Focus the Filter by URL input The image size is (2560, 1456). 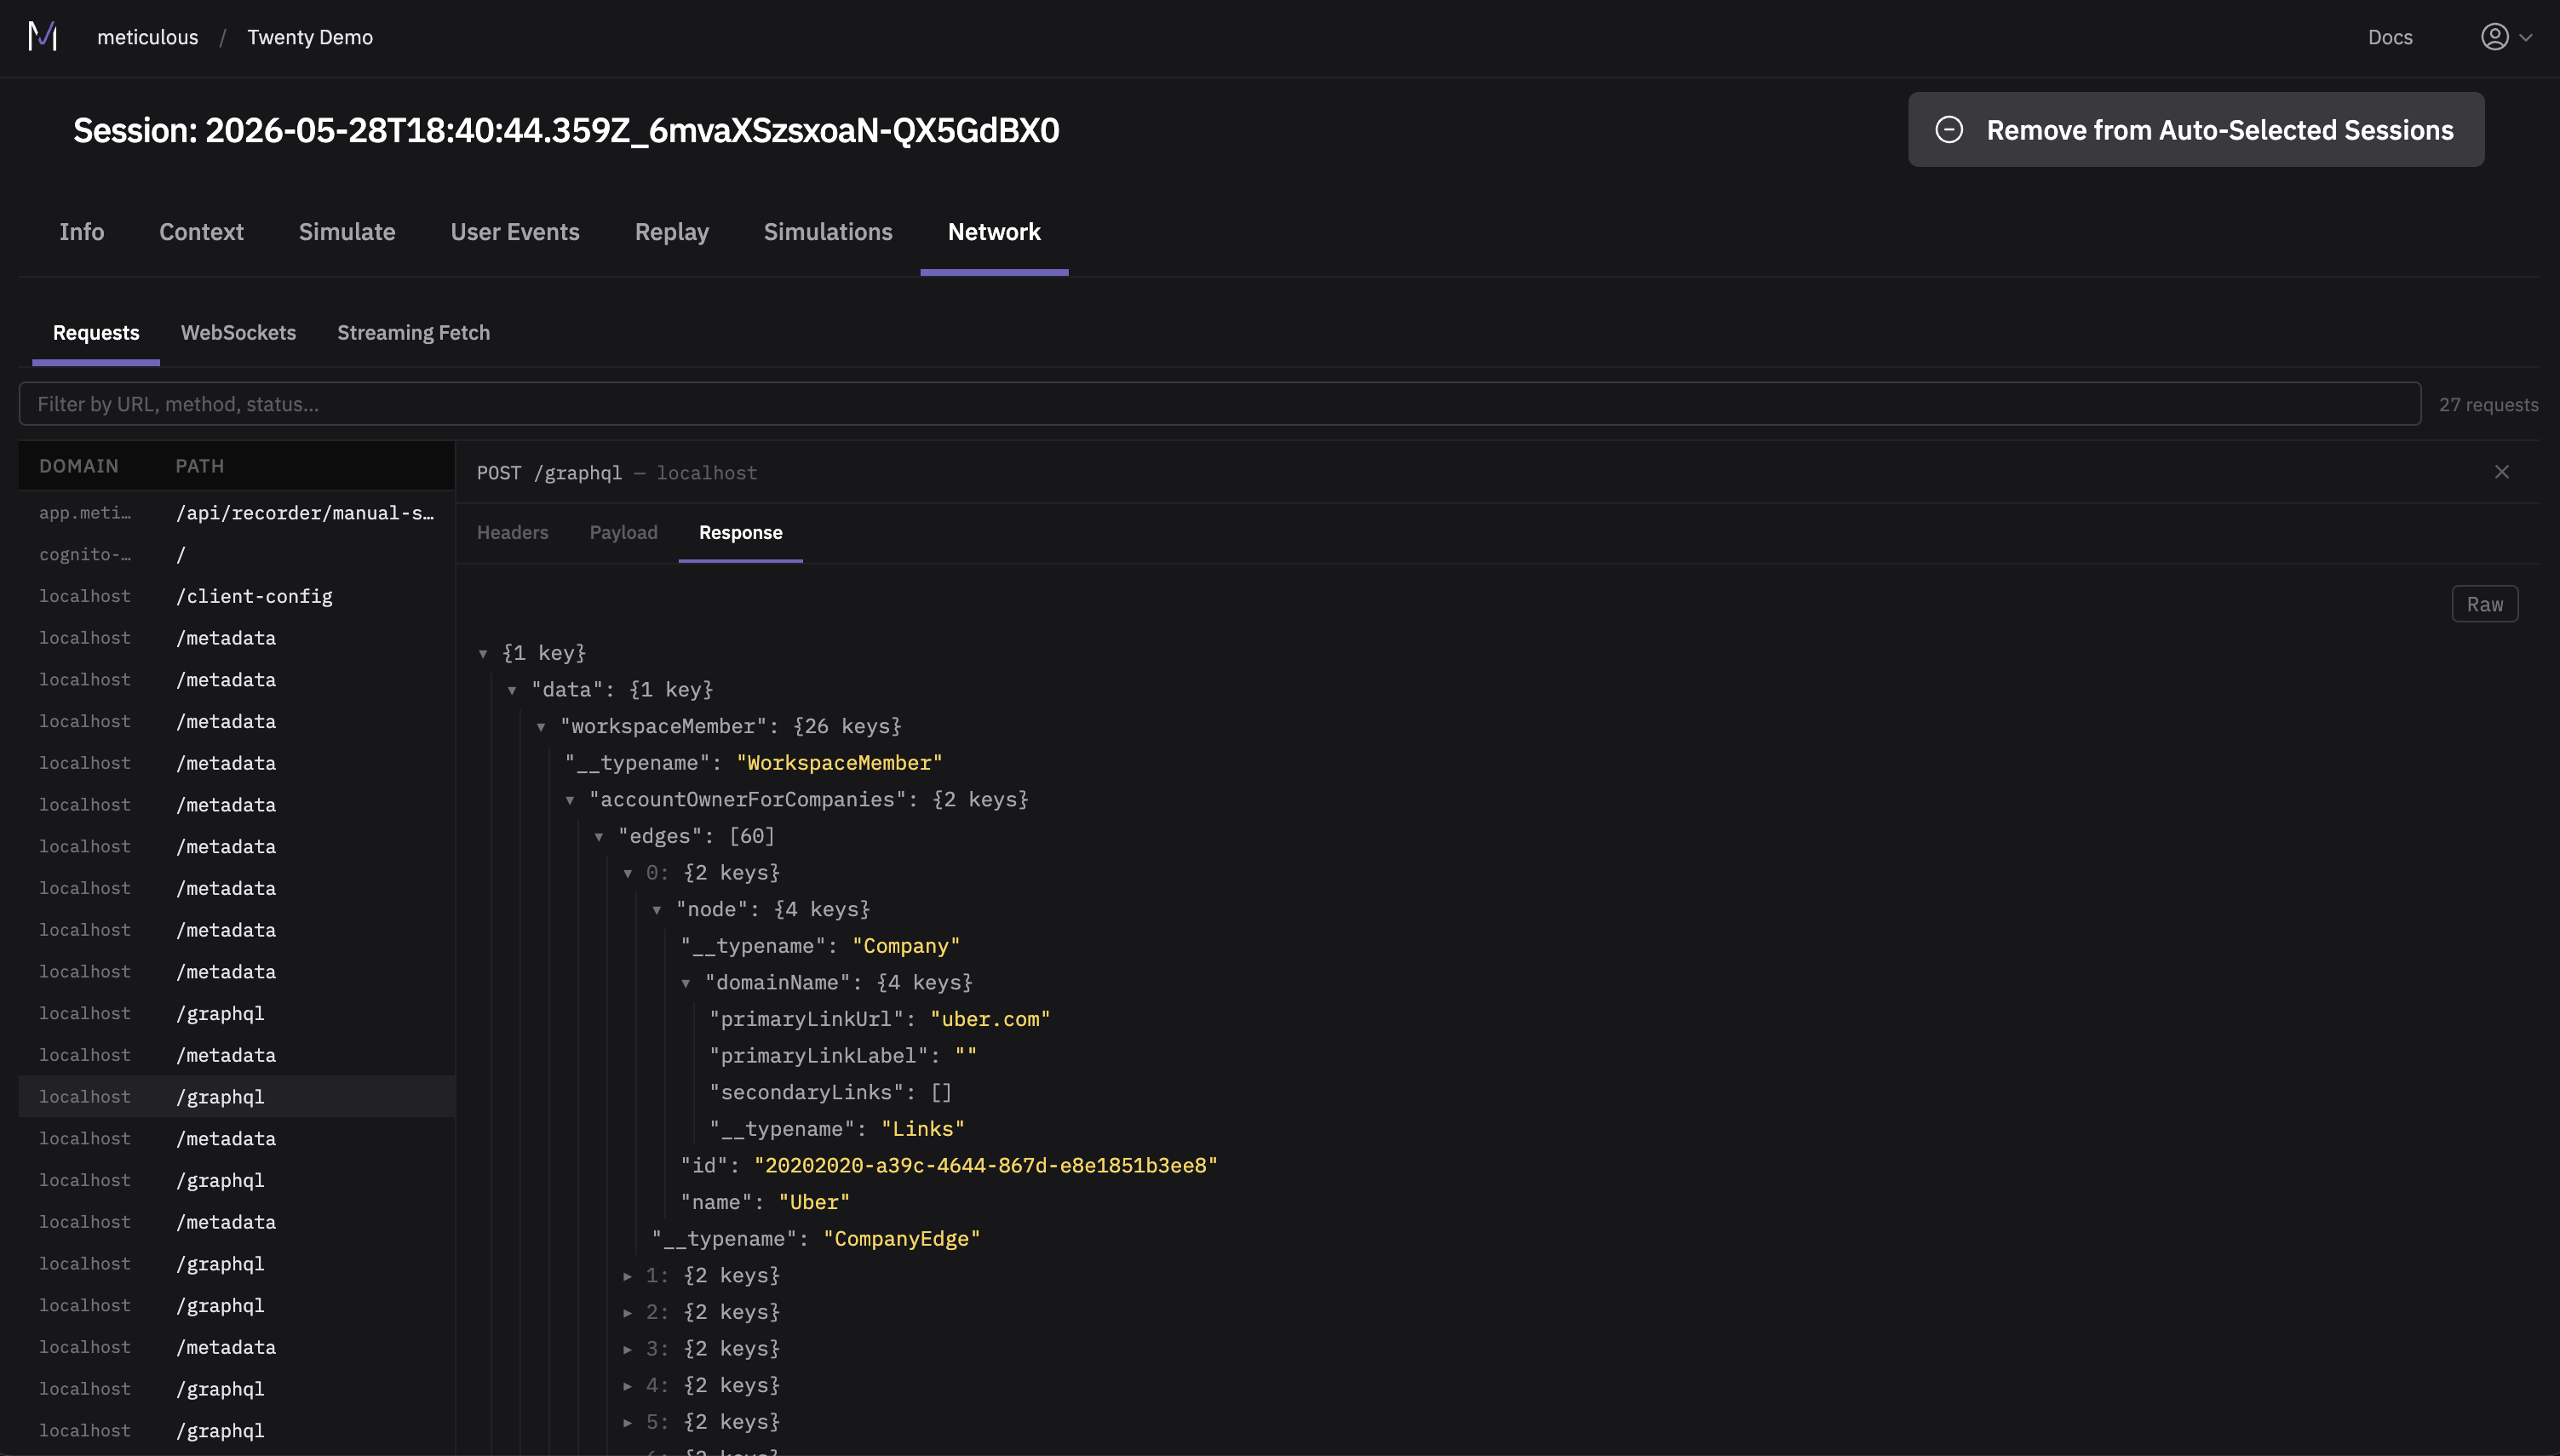[x=1219, y=404]
